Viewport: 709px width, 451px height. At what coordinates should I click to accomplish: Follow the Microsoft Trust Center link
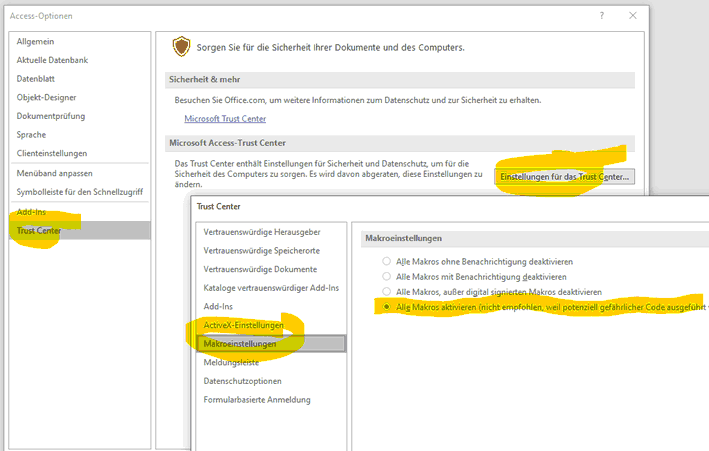(x=225, y=119)
